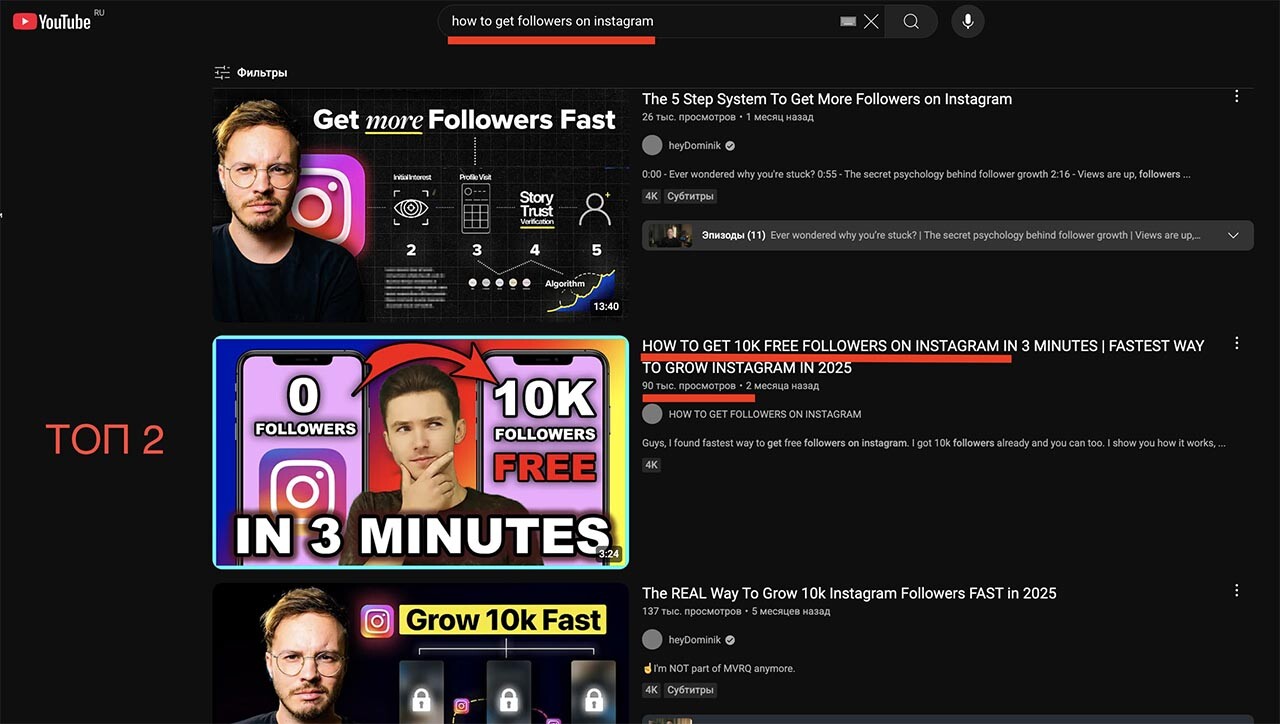1280x724 pixels.
Task: Open heyDominik channel name on first result
Action: 694,146
